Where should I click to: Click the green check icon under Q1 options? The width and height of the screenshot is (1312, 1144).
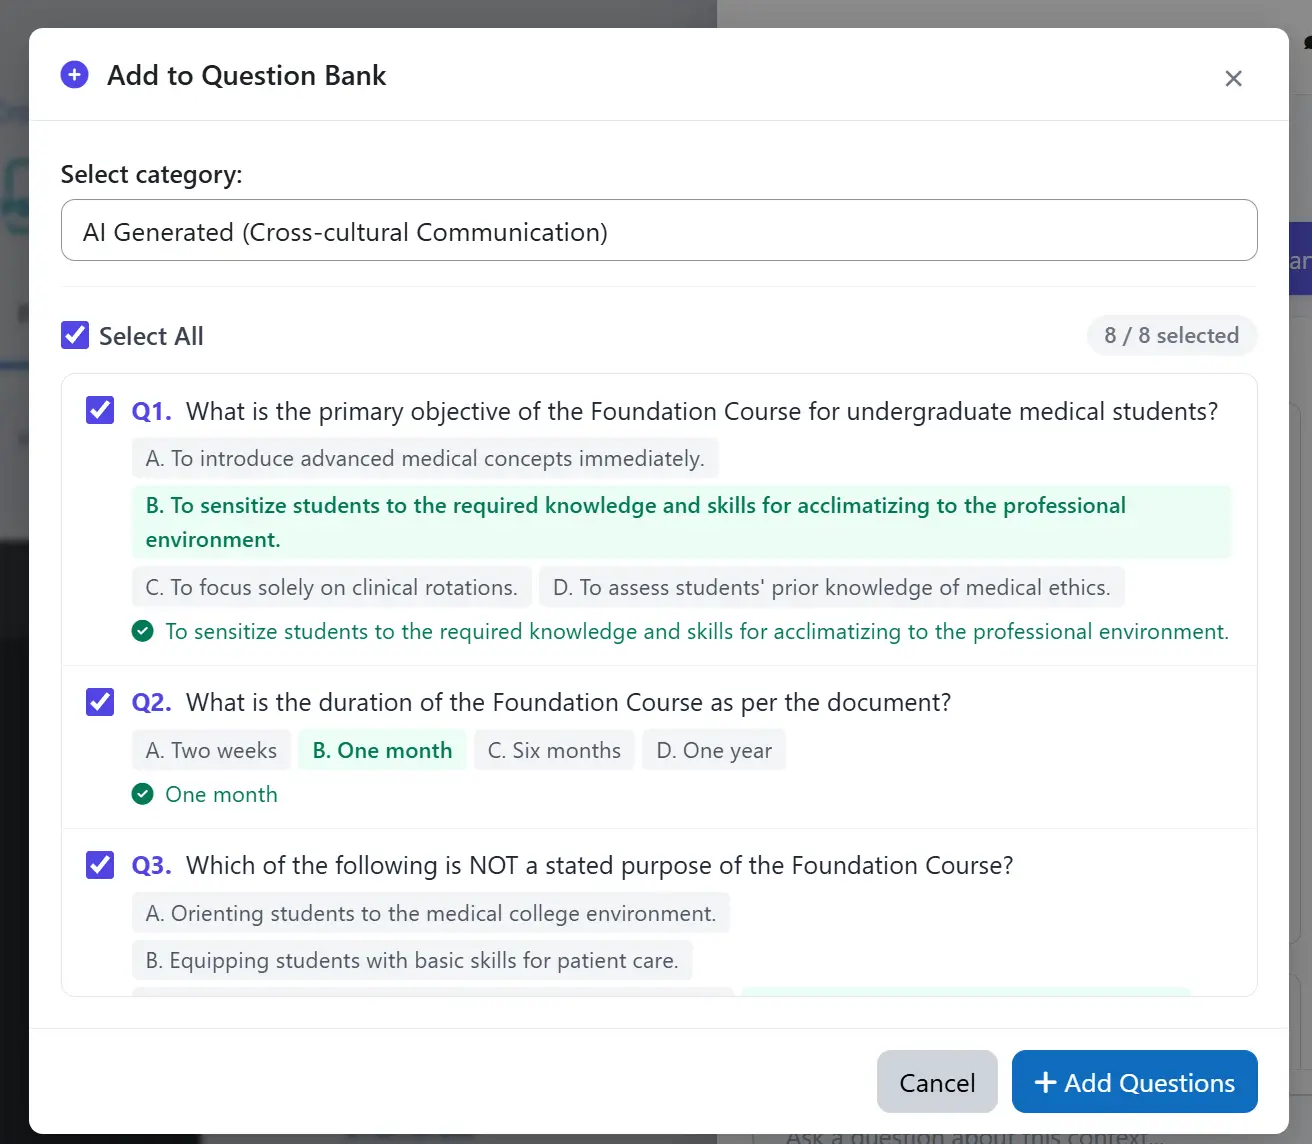pos(143,631)
